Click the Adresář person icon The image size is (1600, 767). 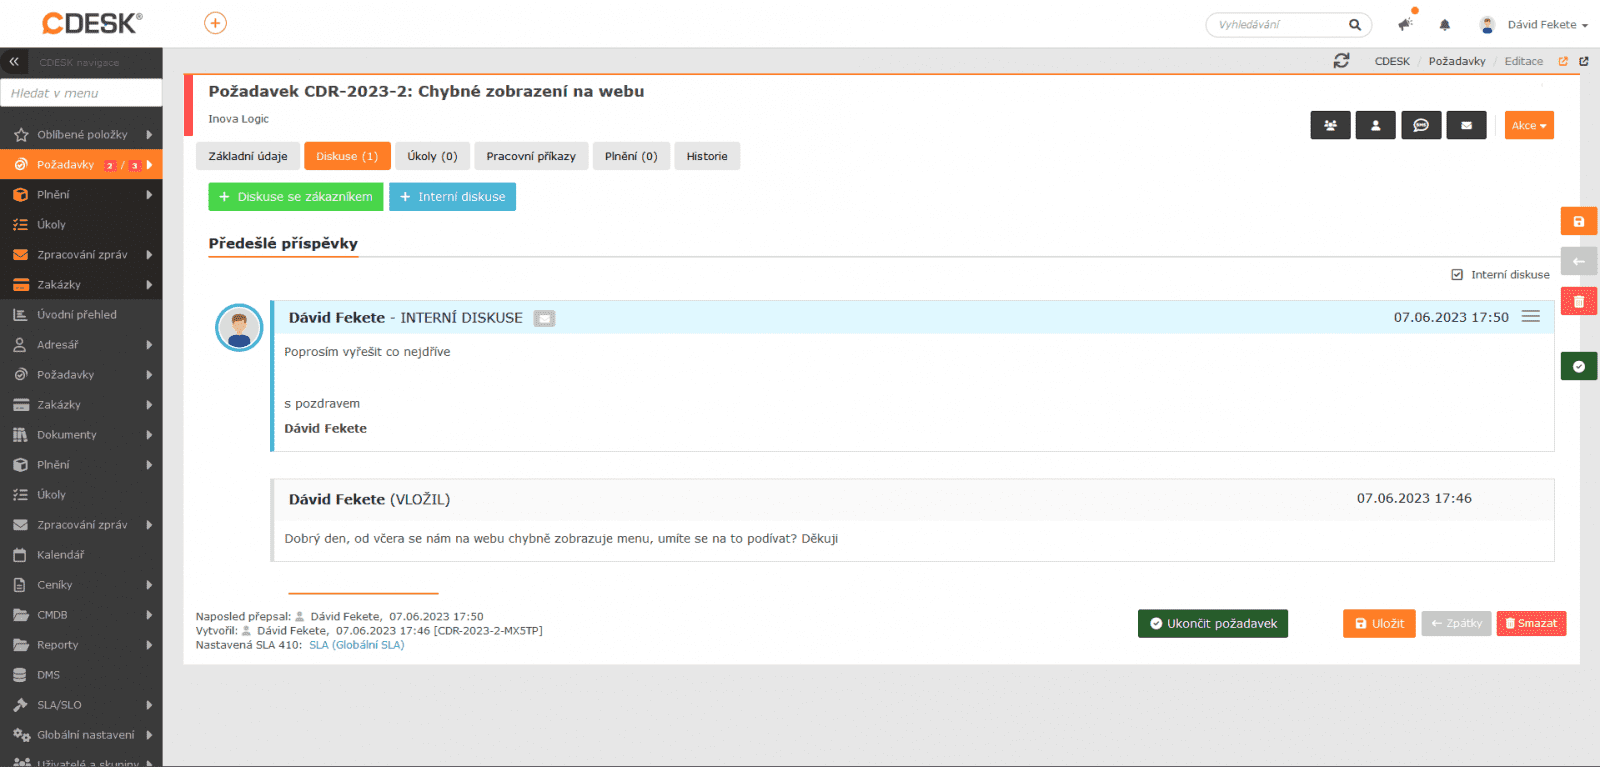(20, 345)
